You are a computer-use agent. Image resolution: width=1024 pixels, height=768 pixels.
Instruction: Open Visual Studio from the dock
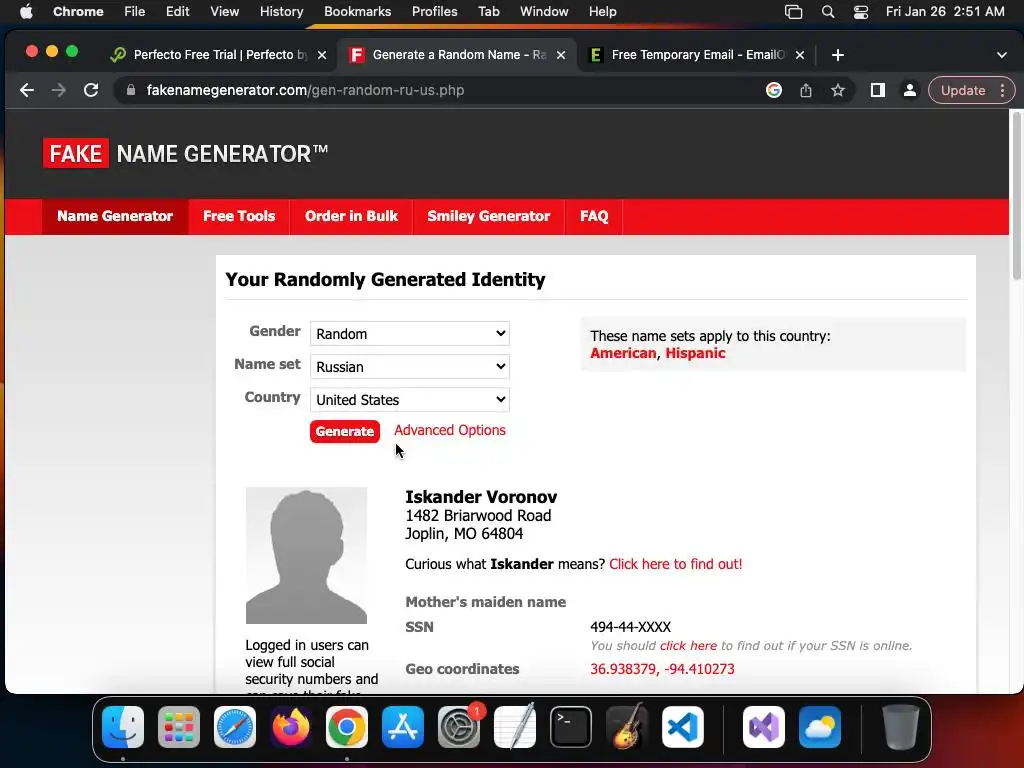point(763,727)
